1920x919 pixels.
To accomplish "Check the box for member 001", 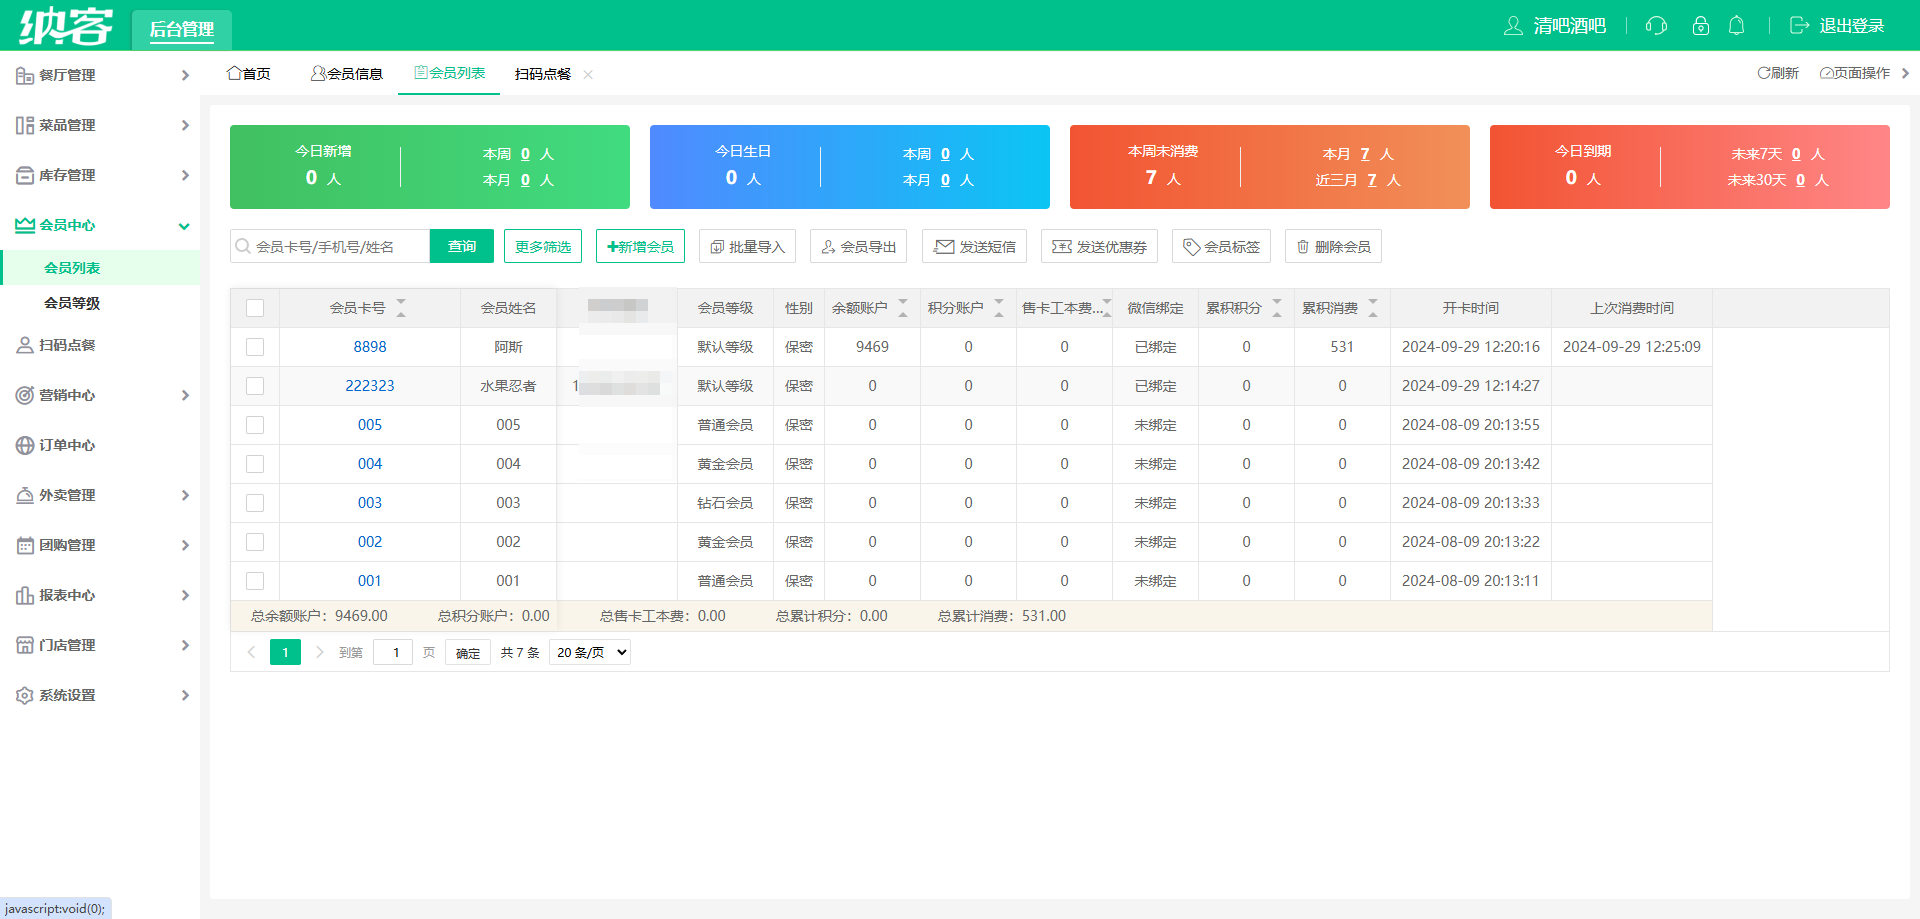I will [255, 581].
